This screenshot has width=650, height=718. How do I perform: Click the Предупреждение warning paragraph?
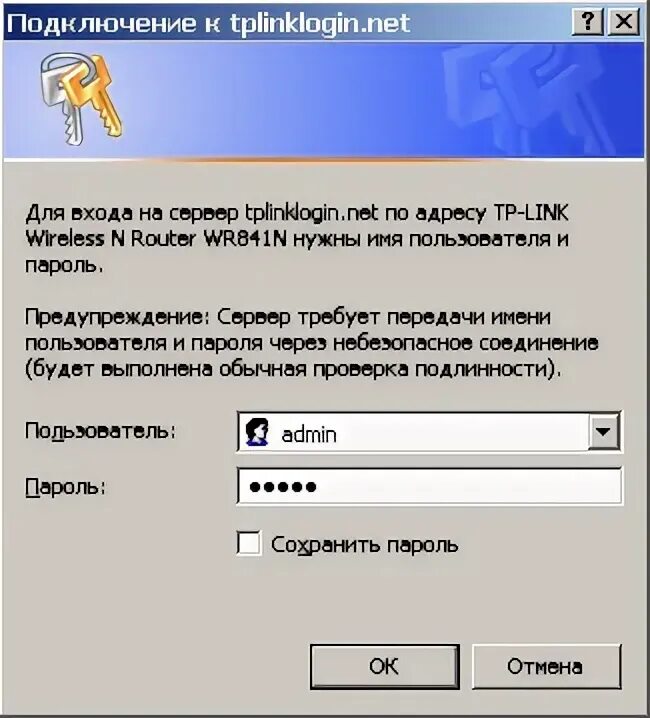[311, 343]
